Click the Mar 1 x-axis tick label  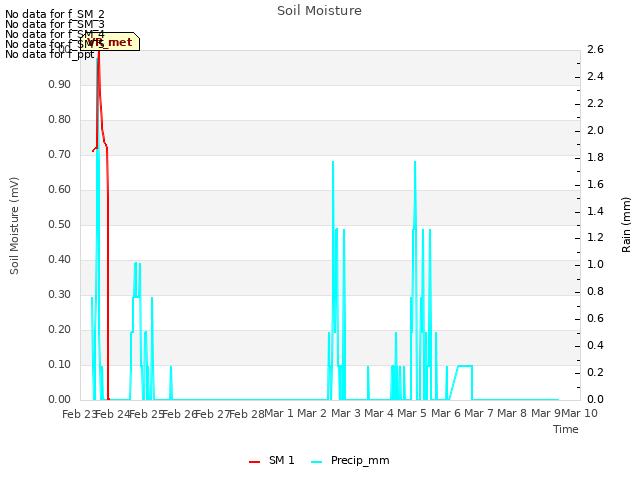[279, 413]
